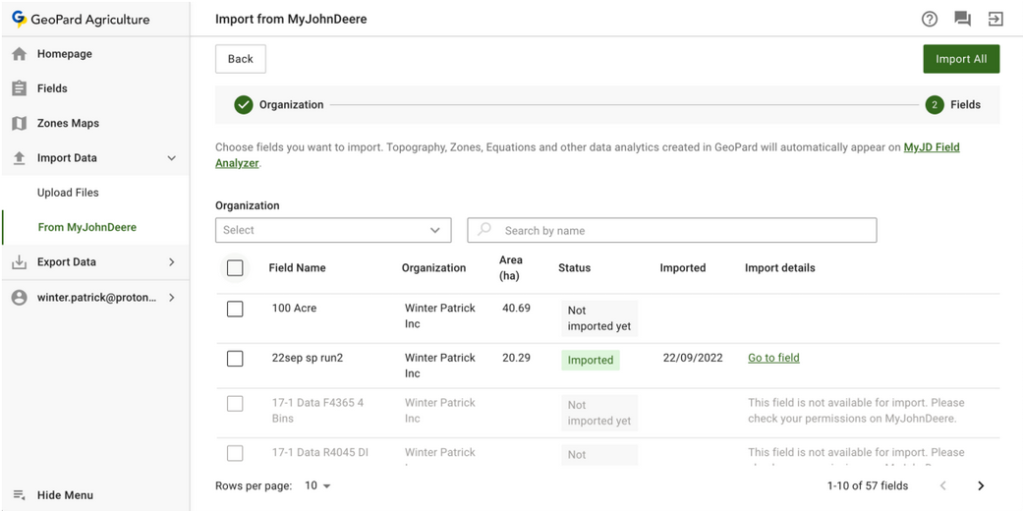This screenshot has width=1023, height=511.
Task: Check the 100 Acre field checkbox
Action: 235,309
